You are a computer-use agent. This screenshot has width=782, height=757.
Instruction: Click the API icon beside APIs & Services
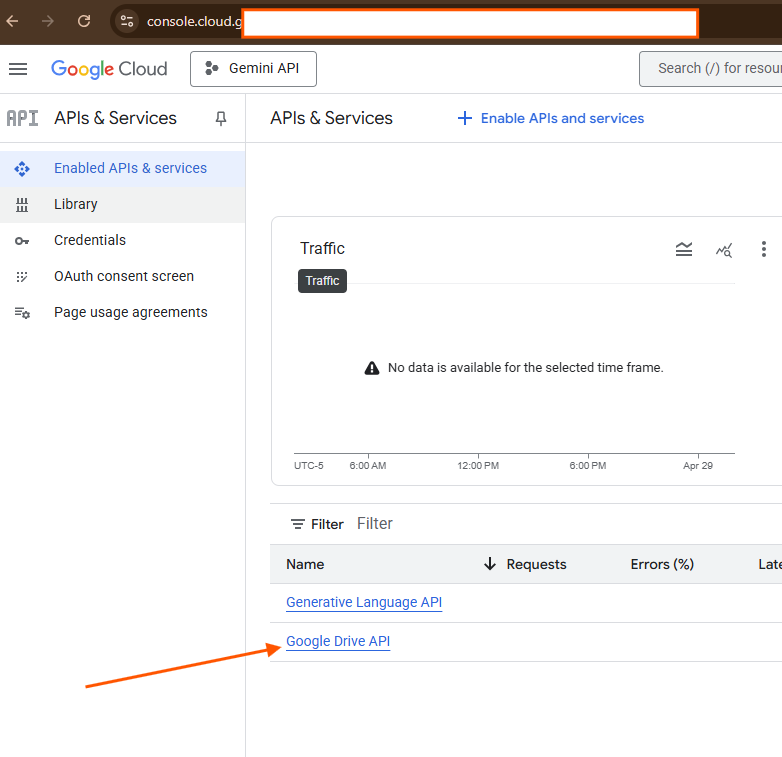[22, 118]
